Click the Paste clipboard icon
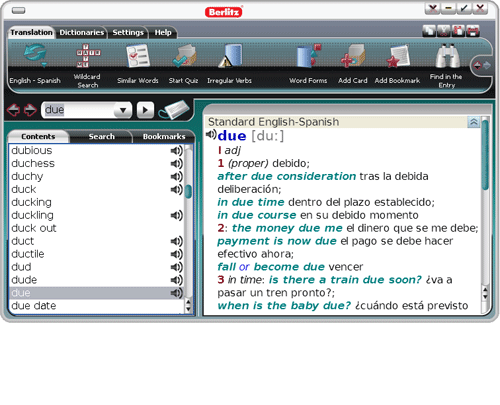Image resolution: width=500 pixels, height=405 pixels. [x=458, y=31]
